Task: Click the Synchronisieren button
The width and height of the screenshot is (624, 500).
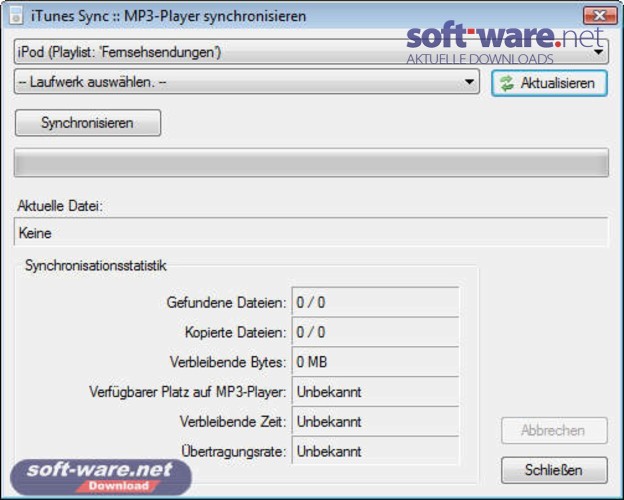Action: point(88,123)
